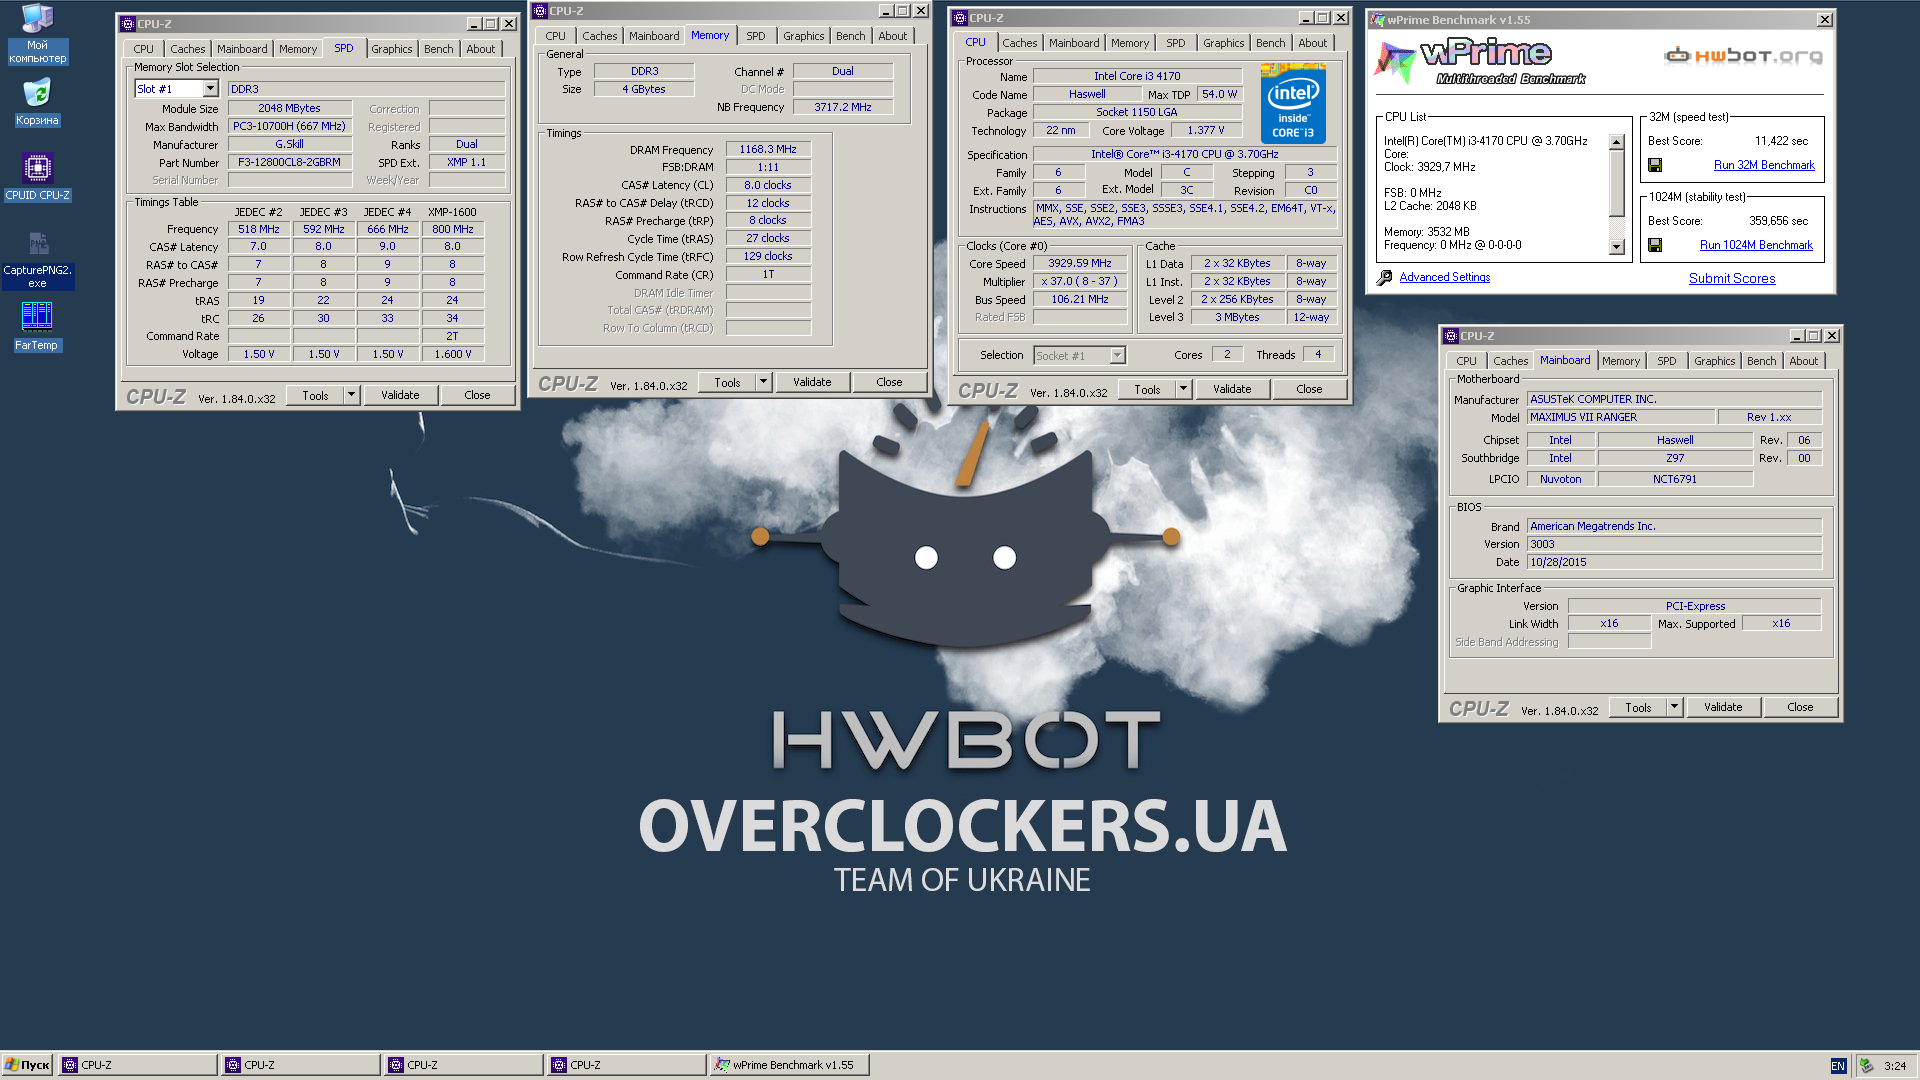Viewport: 1920px width, 1080px height.
Task: Open the My Computer desktop icon
Action: coord(37,33)
